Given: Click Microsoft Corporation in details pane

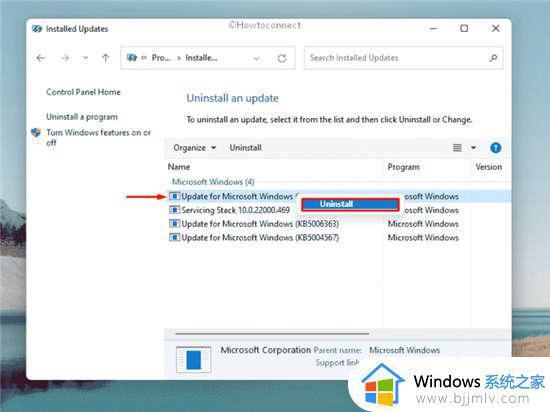Looking at the screenshot, I should [x=266, y=350].
